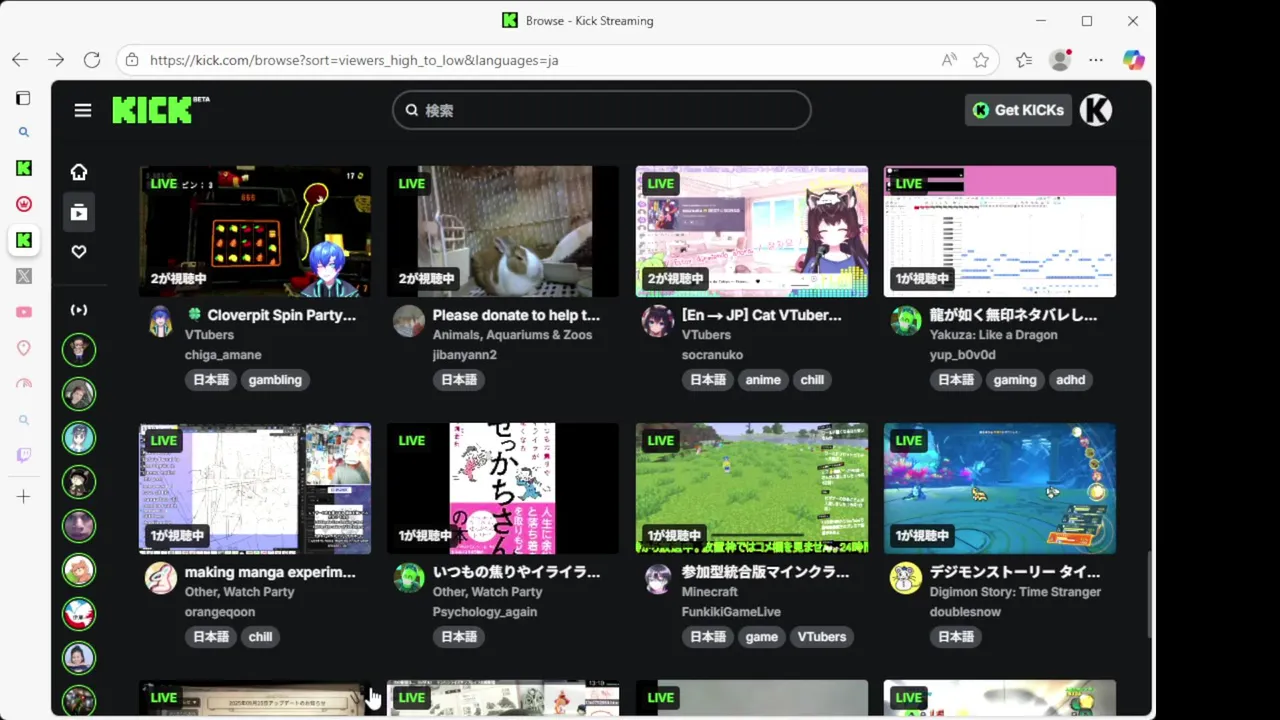Image resolution: width=1280 pixels, height=720 pixels.
Task: Switch to the first Kick vertical tab
Action: point(24,168)
